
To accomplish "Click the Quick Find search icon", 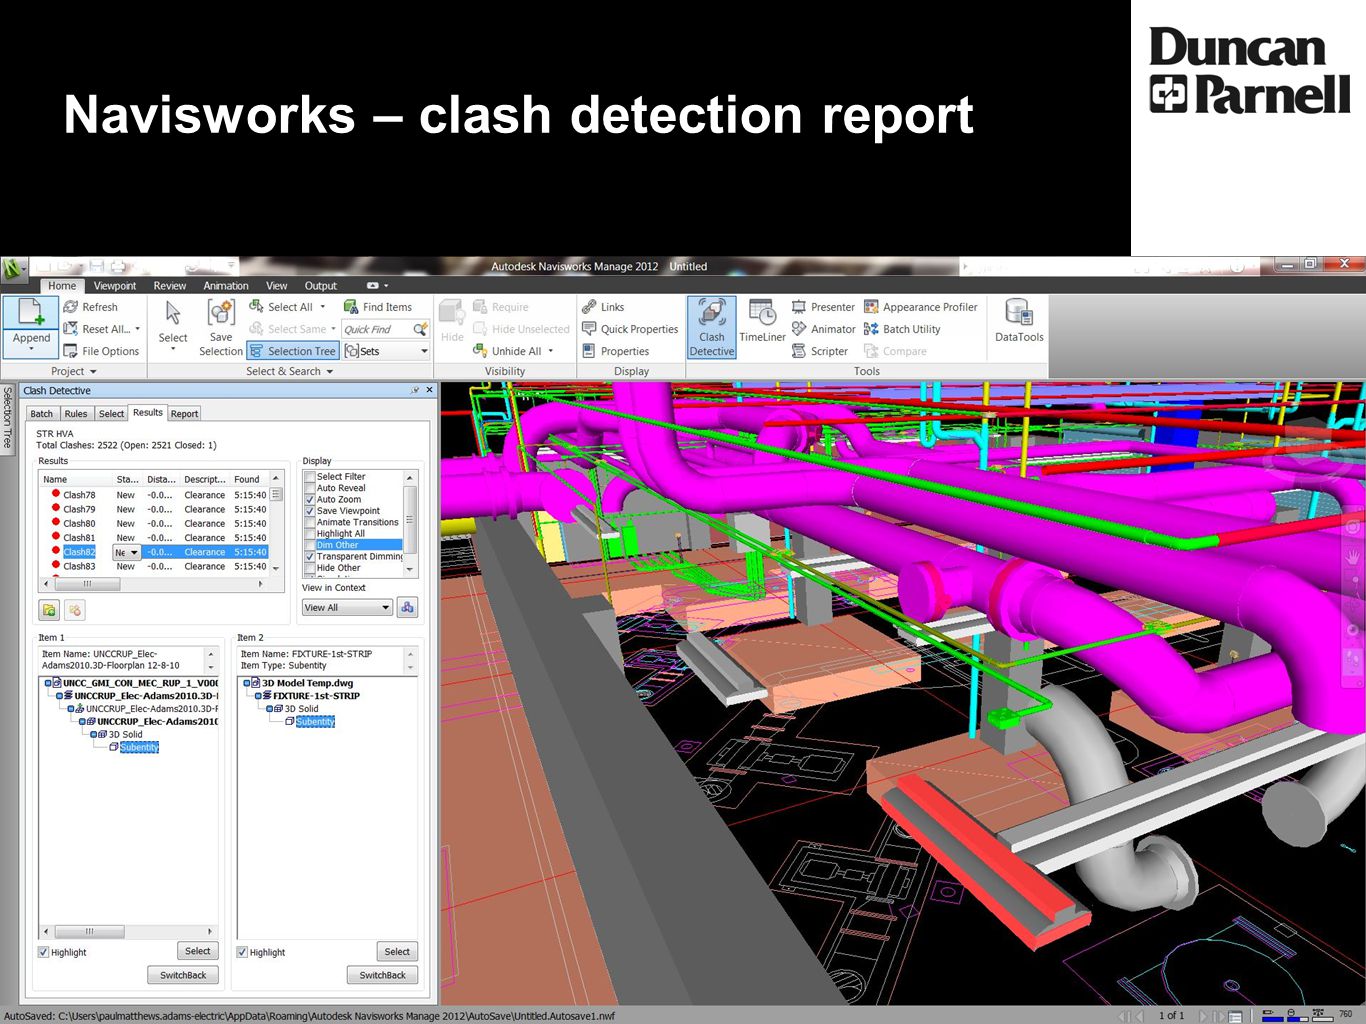I will [x=420, y=329].
